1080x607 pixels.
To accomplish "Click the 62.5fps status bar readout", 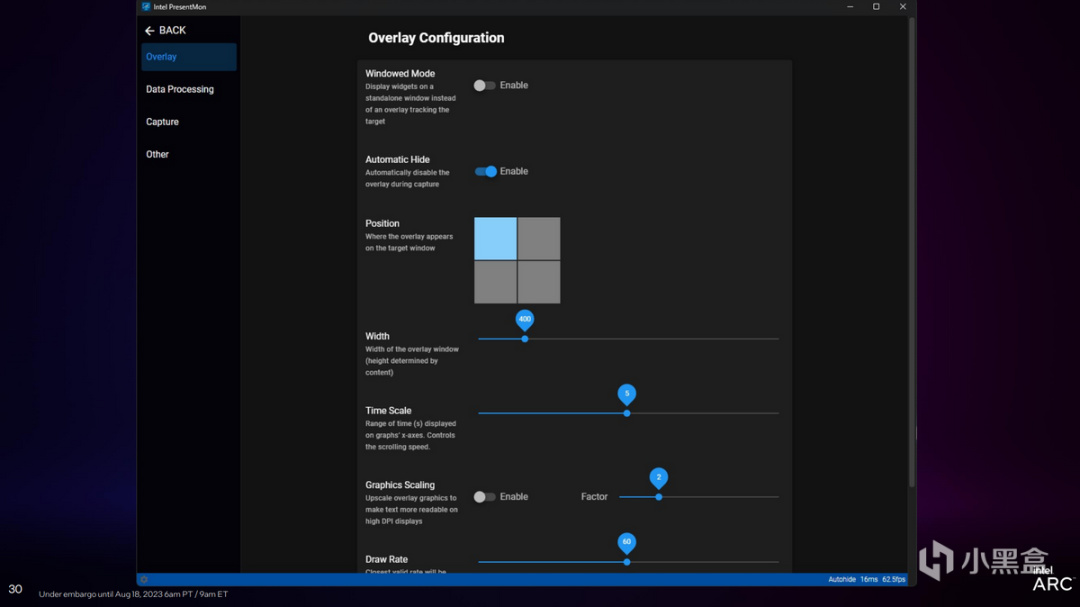I will (894, 579).
